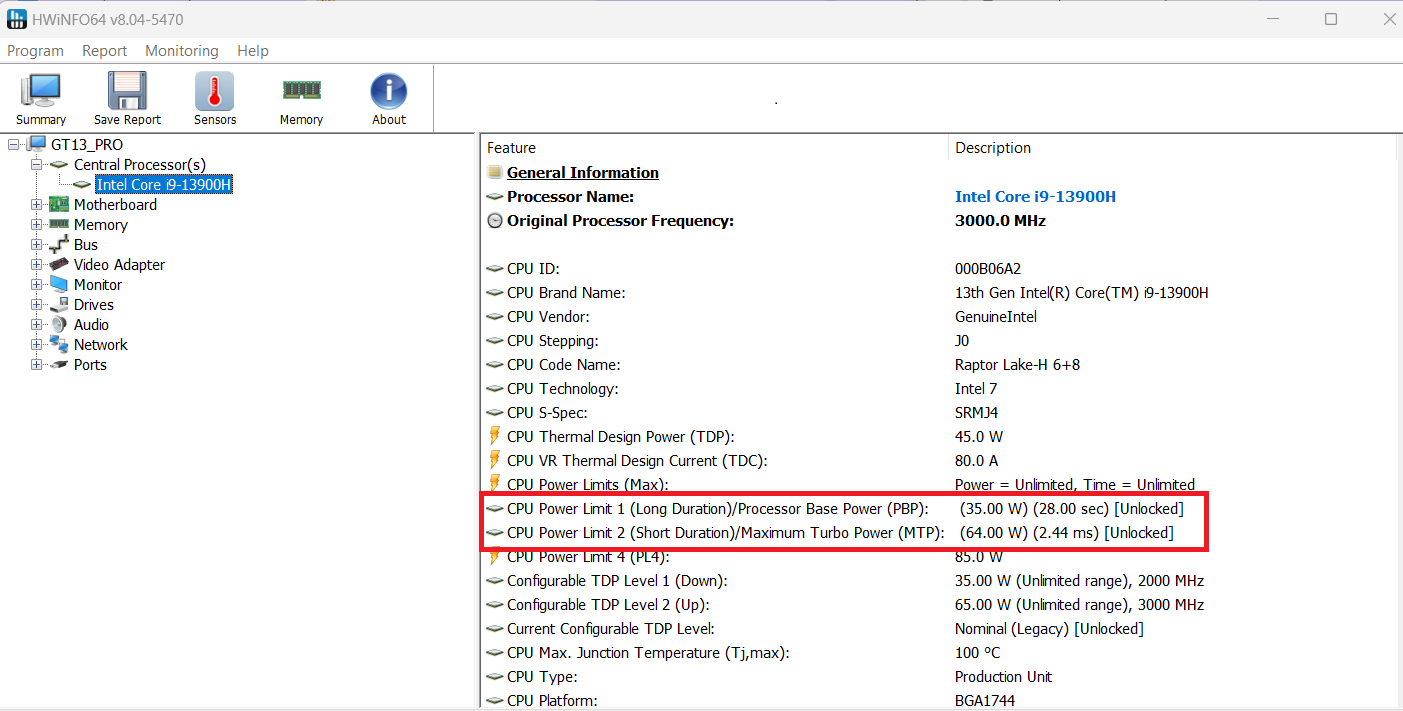This screenshot has height=711, width=1403.
Task: Select Intel Core i9-13900H in the tree
Action: (x=164, y=184)
